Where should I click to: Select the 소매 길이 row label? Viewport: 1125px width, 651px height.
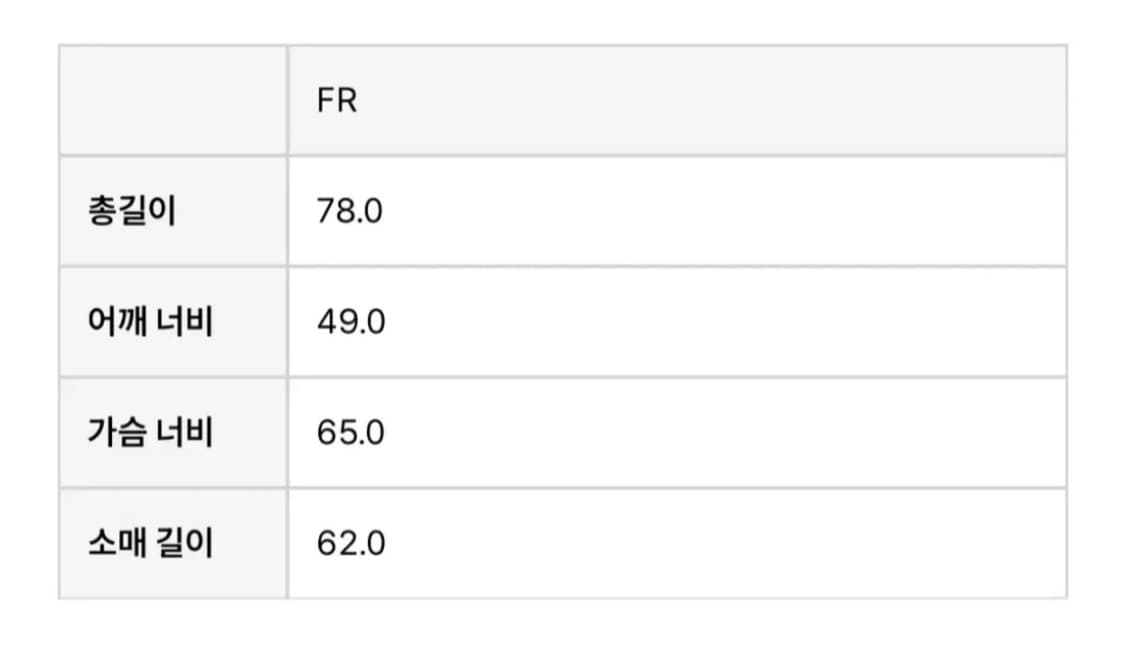tap(150, 544)
